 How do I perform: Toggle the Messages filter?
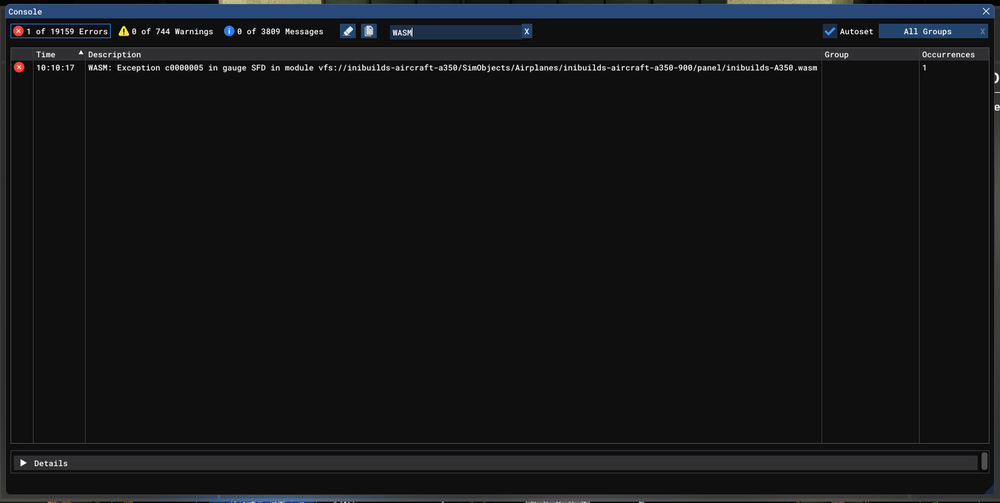[273, 32]
